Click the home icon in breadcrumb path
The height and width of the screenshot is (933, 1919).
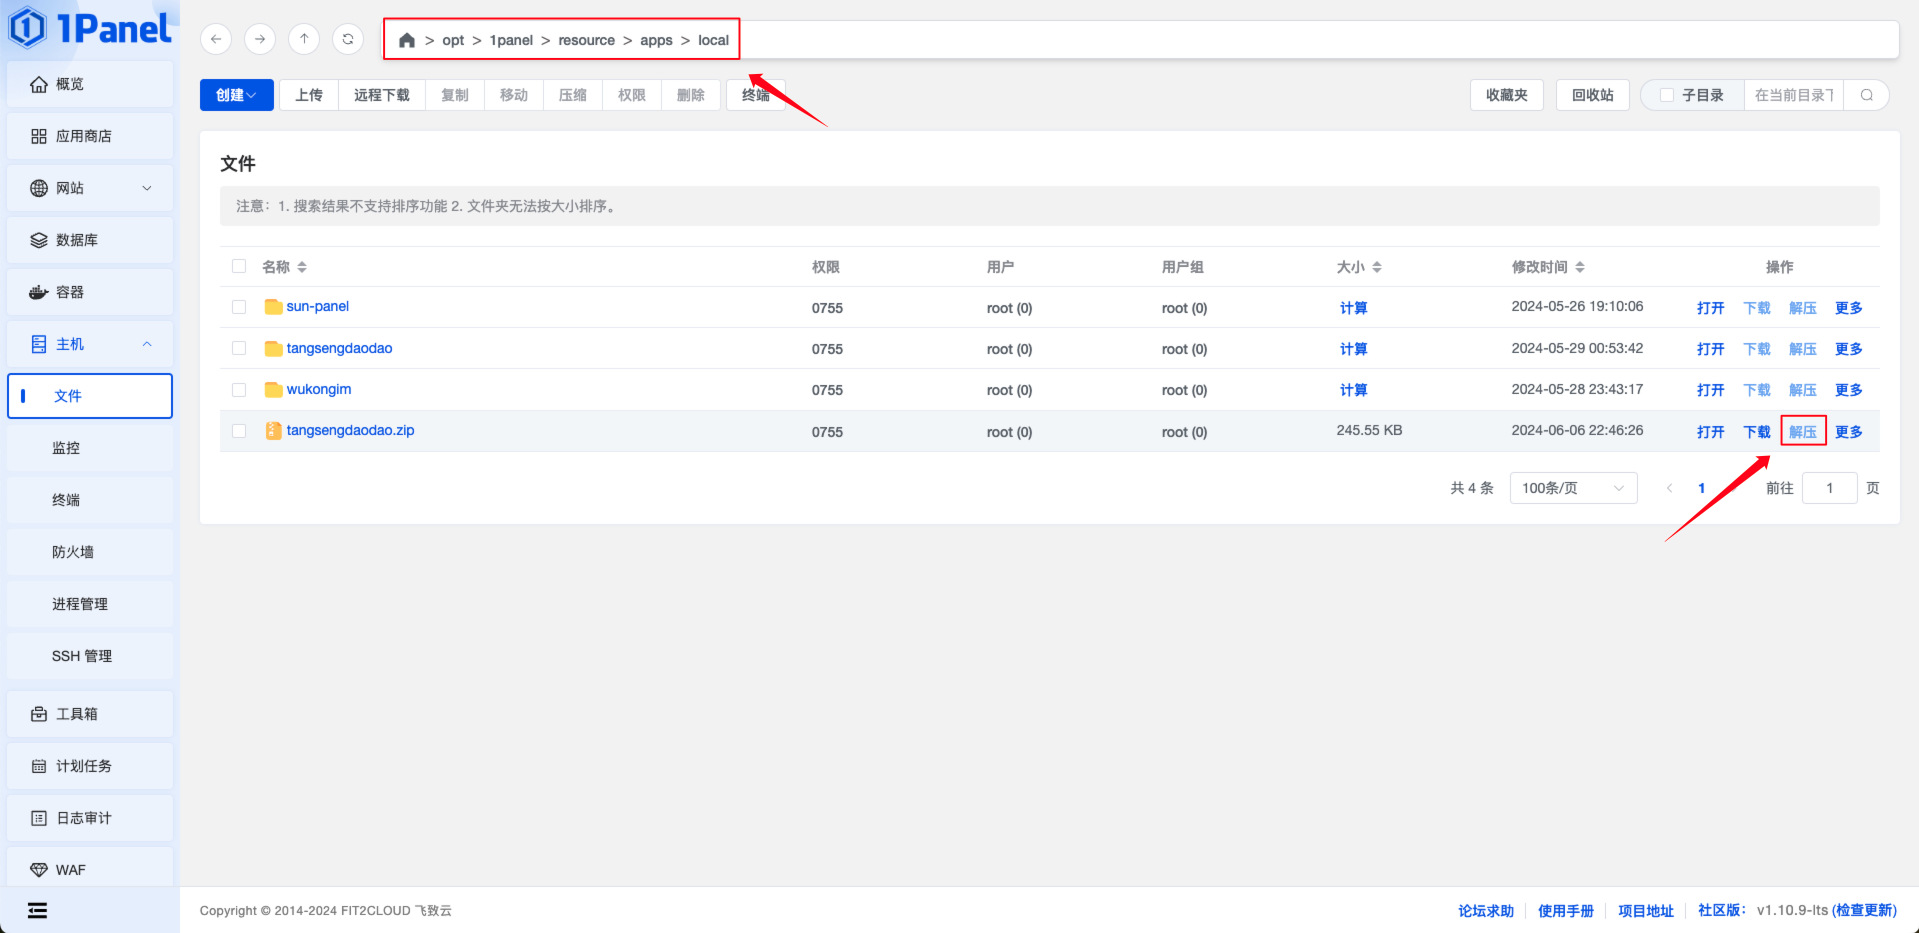pyautogui.click(x=407, y=40)
